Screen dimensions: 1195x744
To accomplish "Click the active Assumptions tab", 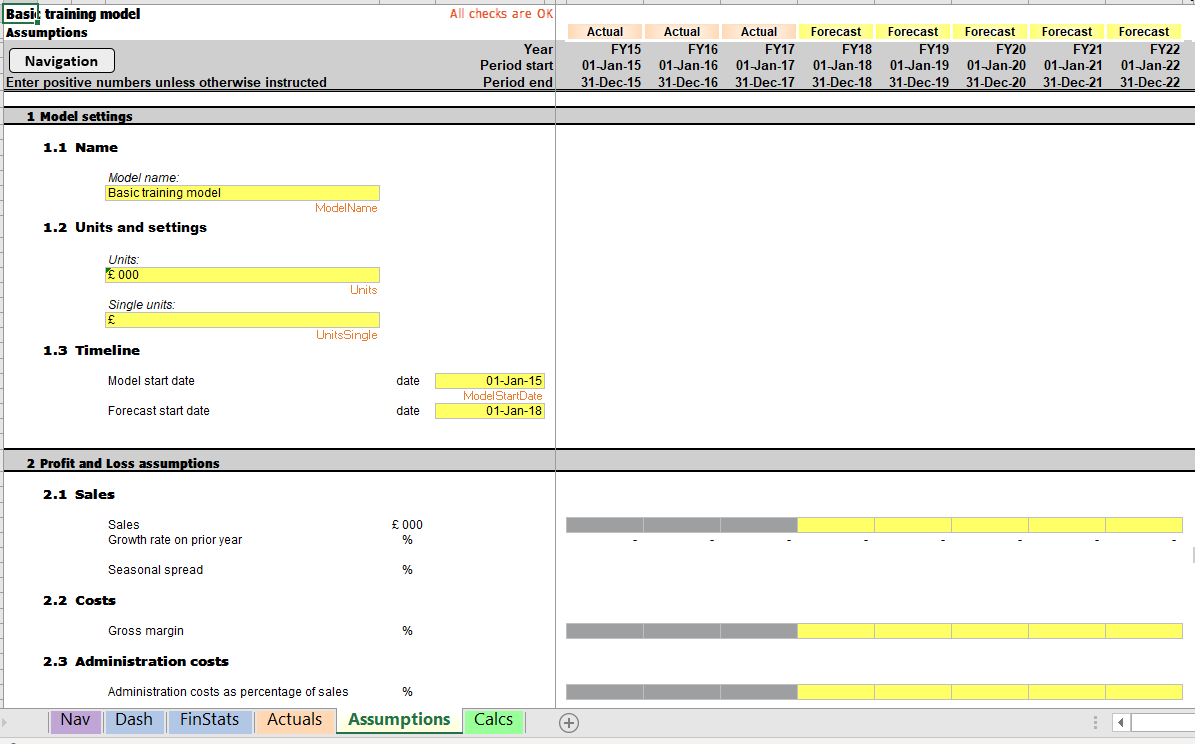I will tap(399, 720).
